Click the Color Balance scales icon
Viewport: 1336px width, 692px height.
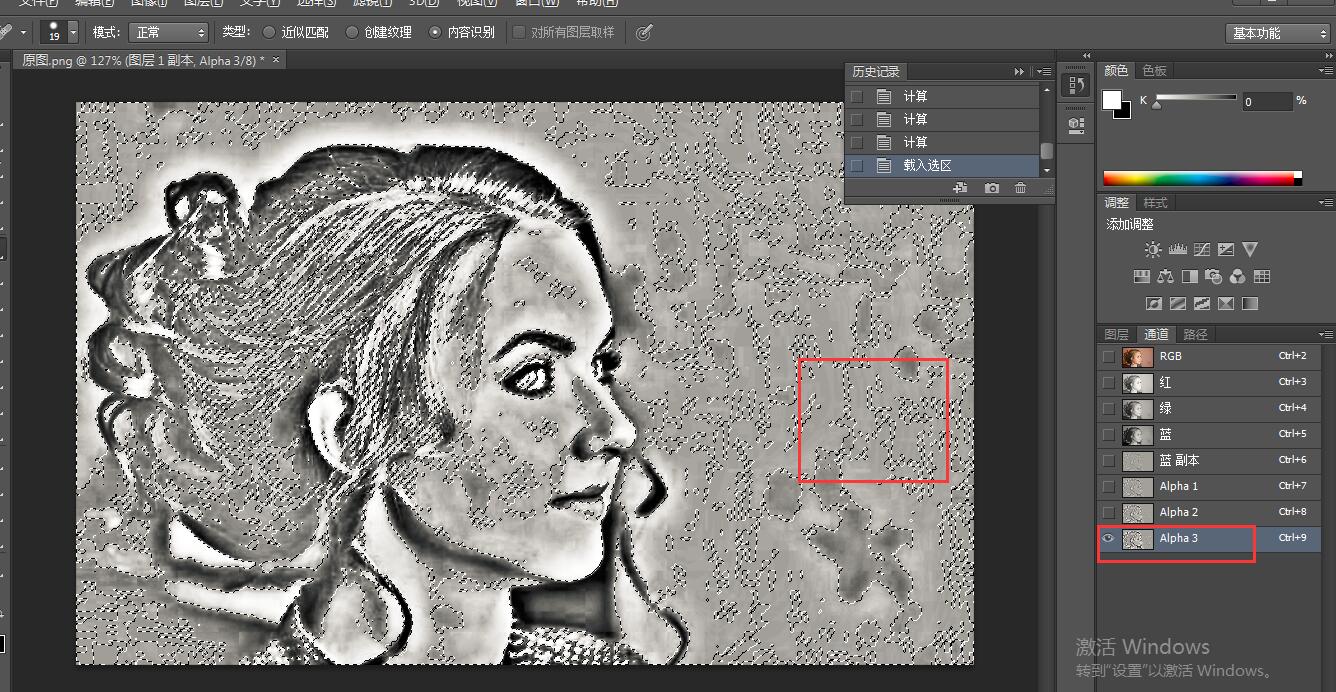point(1165,277)
